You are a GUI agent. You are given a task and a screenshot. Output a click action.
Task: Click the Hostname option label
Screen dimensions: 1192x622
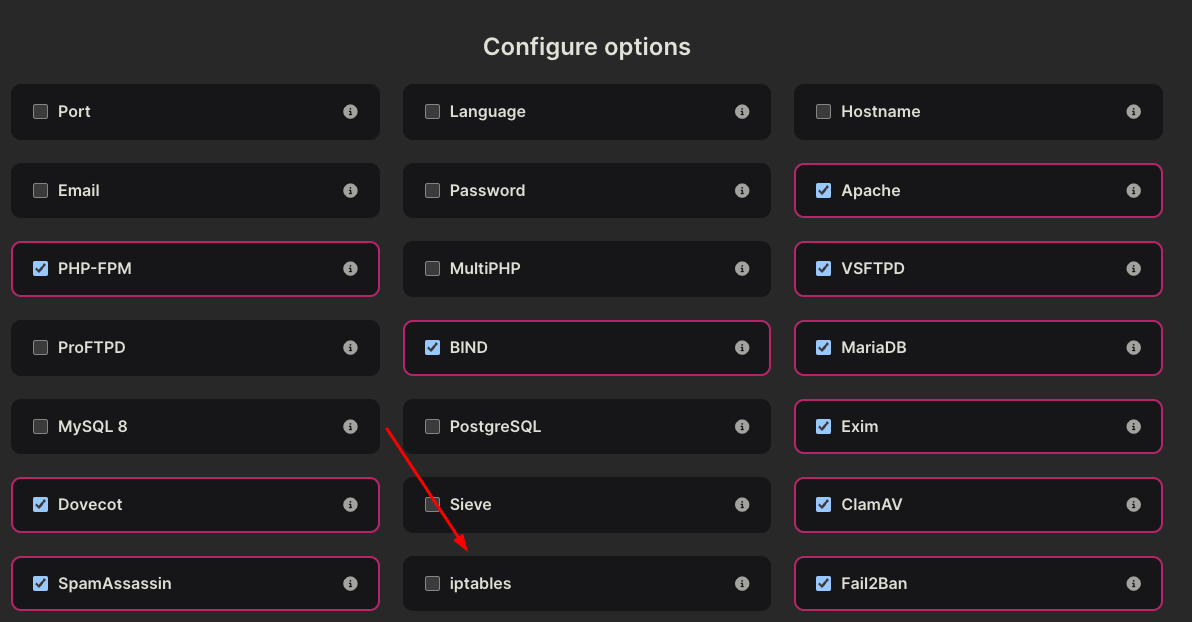[x=880, y=112]
